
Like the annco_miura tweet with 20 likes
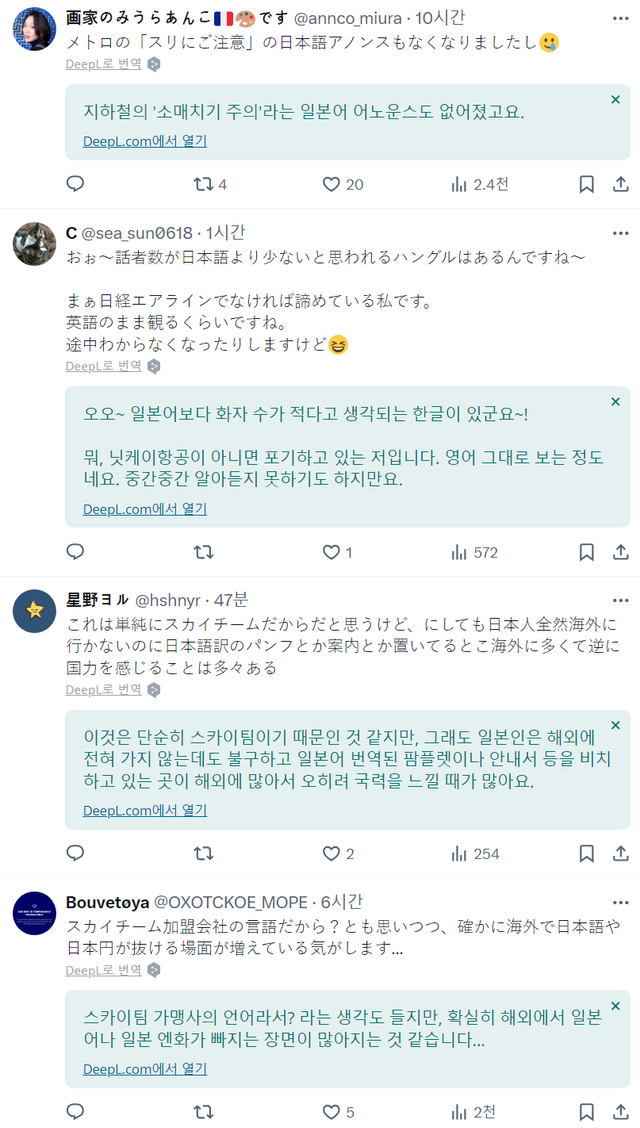tap(332, 184)
